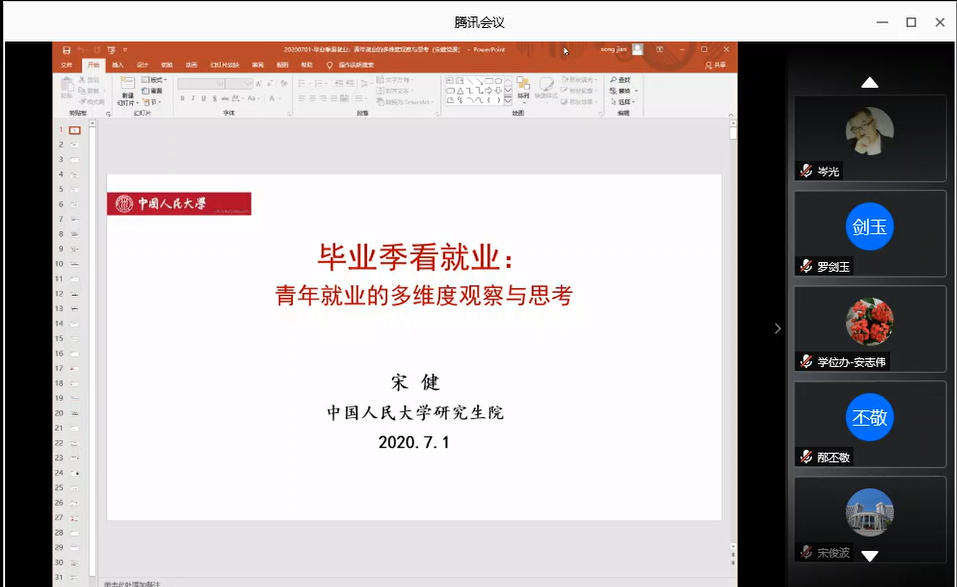
Task: Click the Decrease Font Size icon
Action: point(270,84)
